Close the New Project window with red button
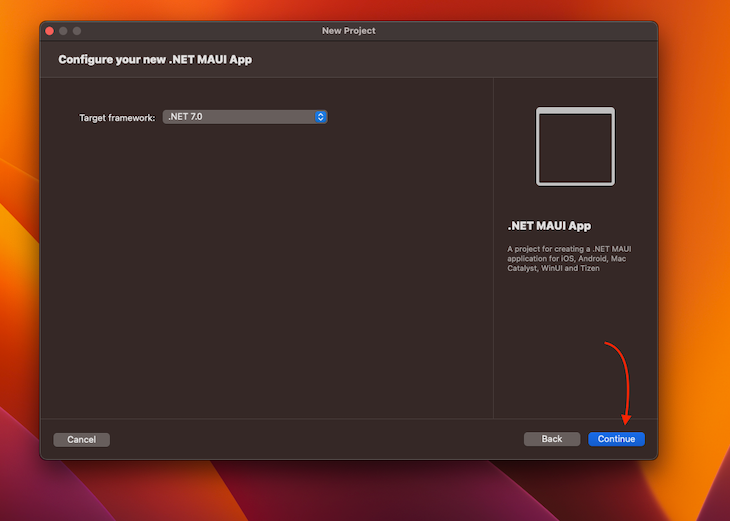 tap(50, 31)
